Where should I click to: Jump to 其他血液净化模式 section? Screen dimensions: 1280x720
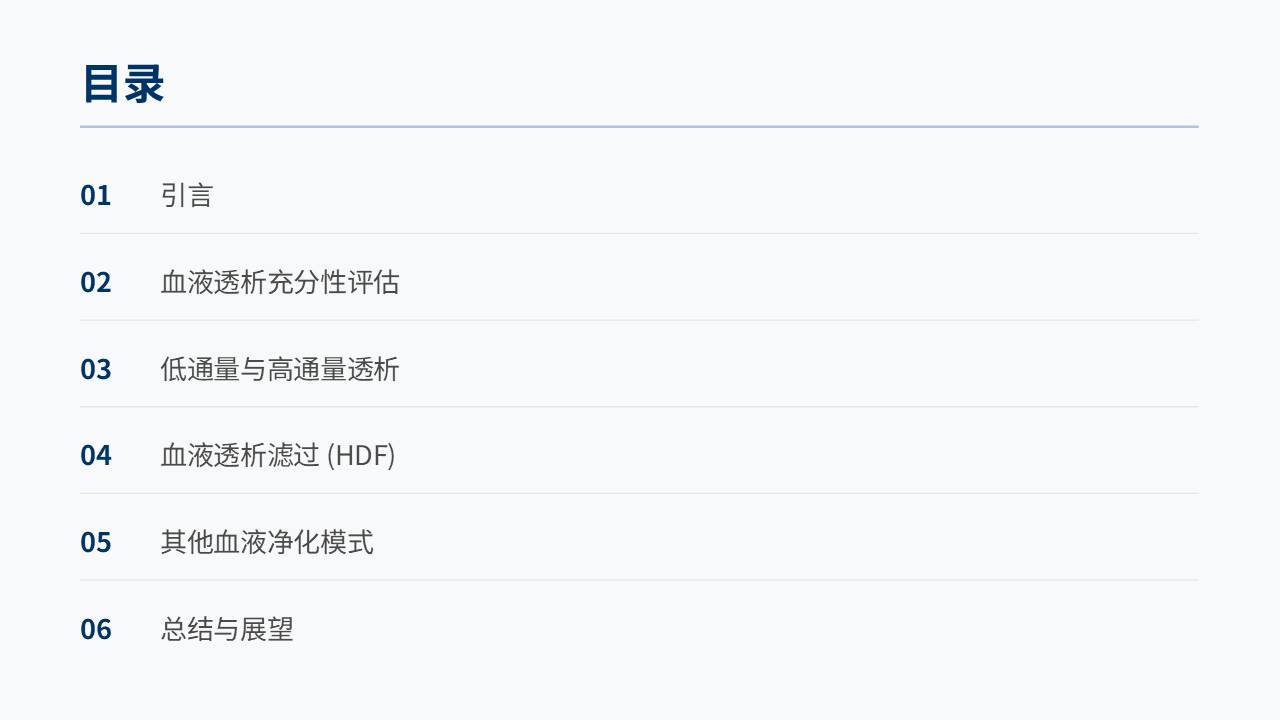click(267, 542)
